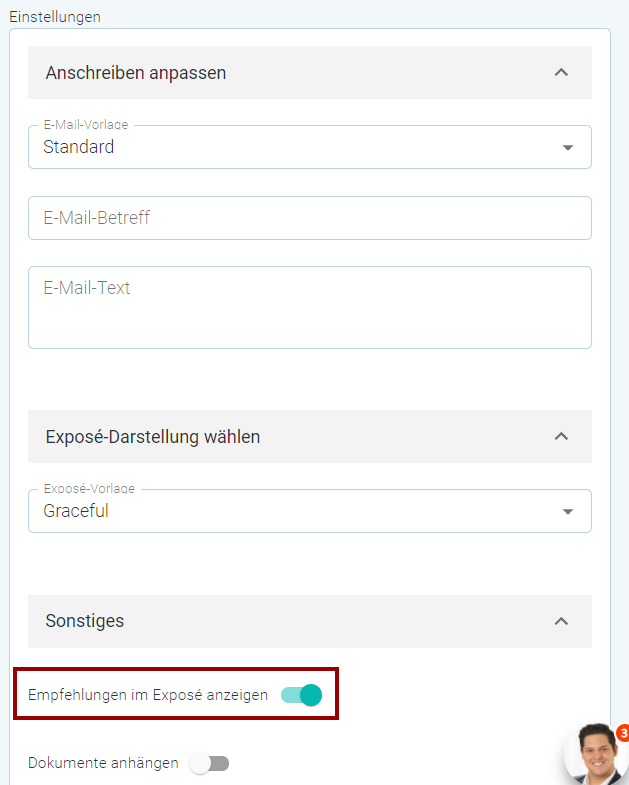Click the Dokumente anhängen label text
Screen dimensions: 629x785
point(103,763)
